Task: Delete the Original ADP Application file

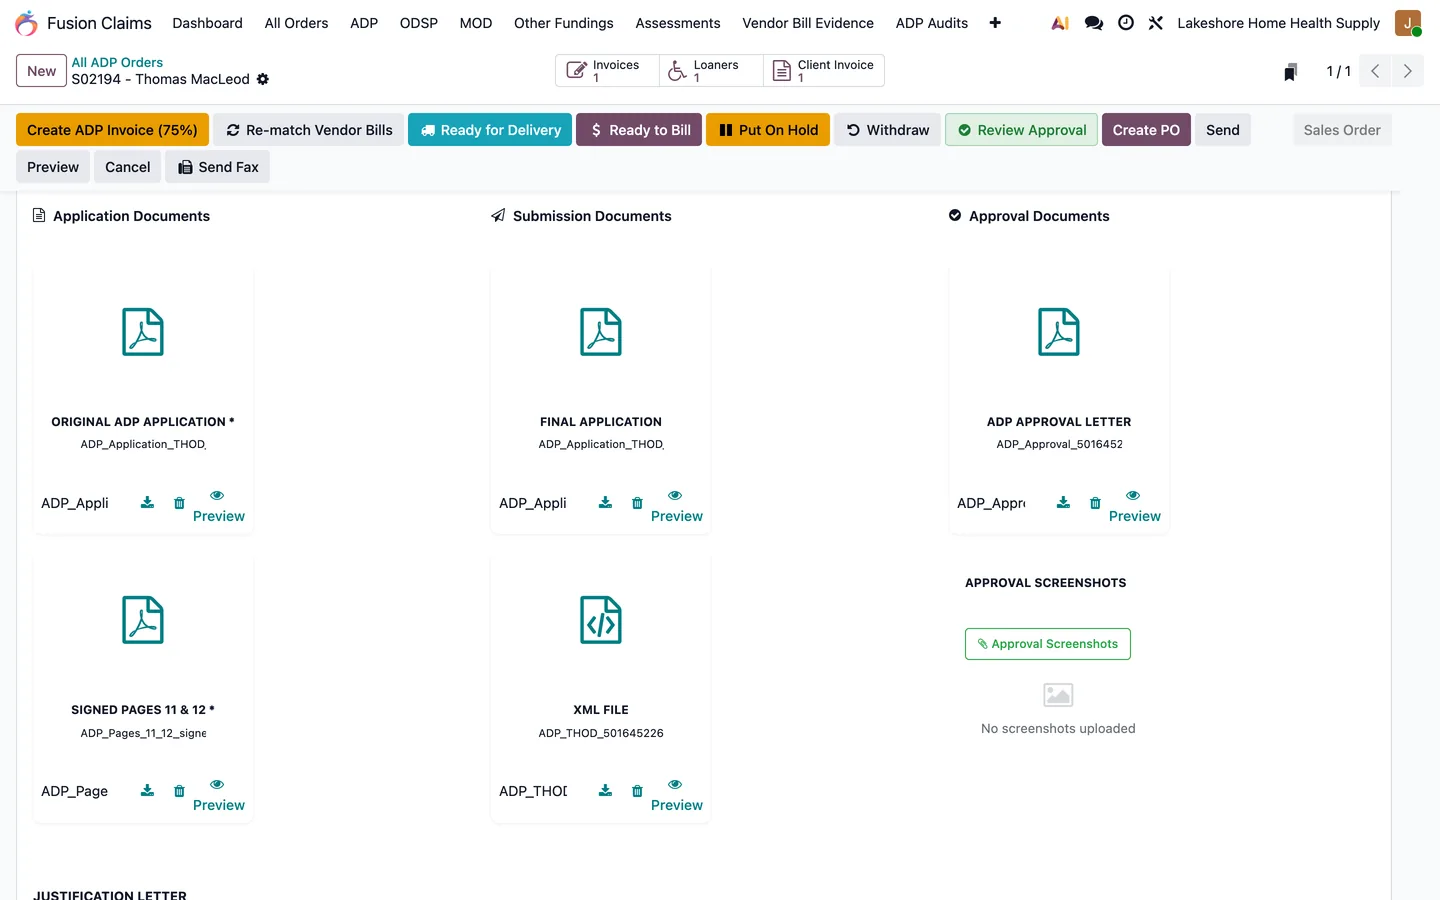Action: tap(179, 503)
